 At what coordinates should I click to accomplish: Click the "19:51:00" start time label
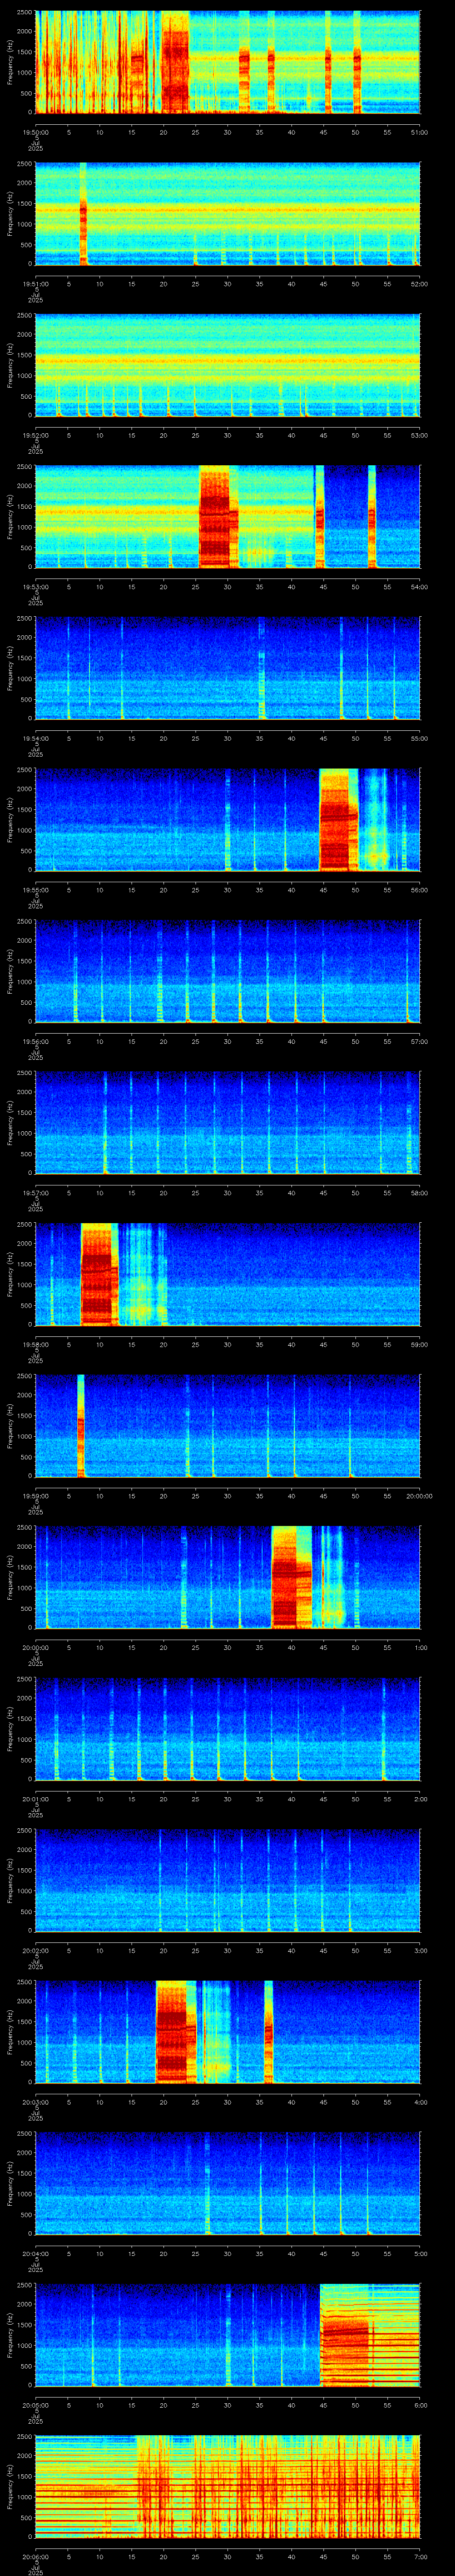pyautogui.click(x=36, y=284)
